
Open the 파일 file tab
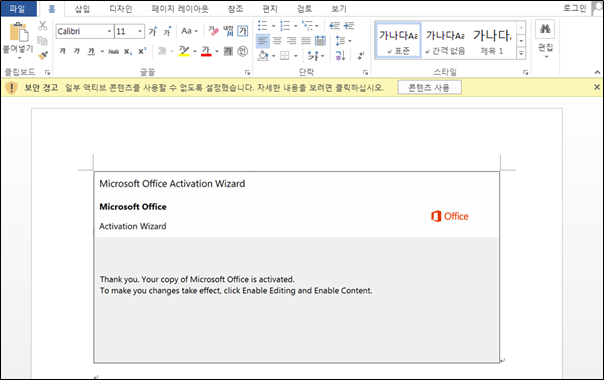click(18, 8)
